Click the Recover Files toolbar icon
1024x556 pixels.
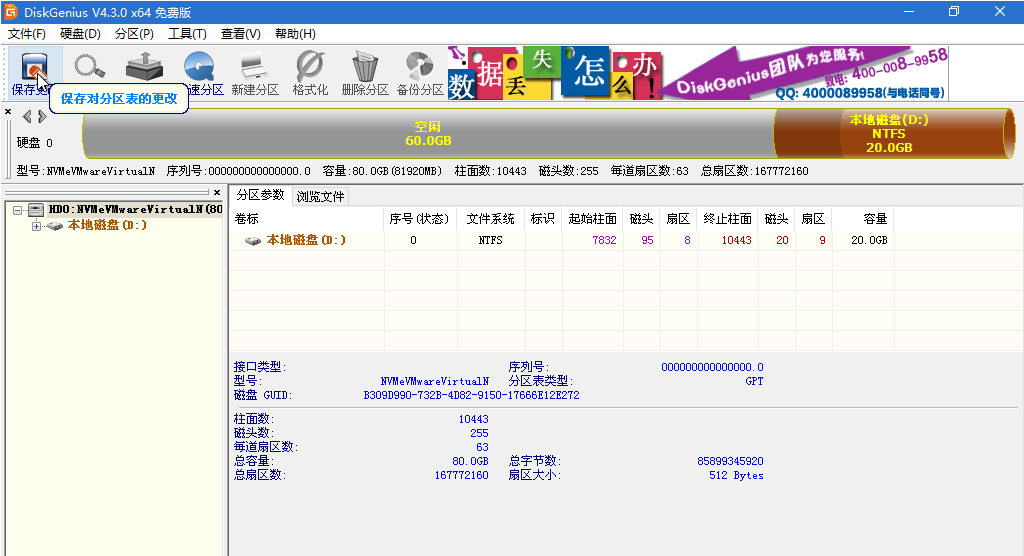pyautogui.click(x=145, y=66)
